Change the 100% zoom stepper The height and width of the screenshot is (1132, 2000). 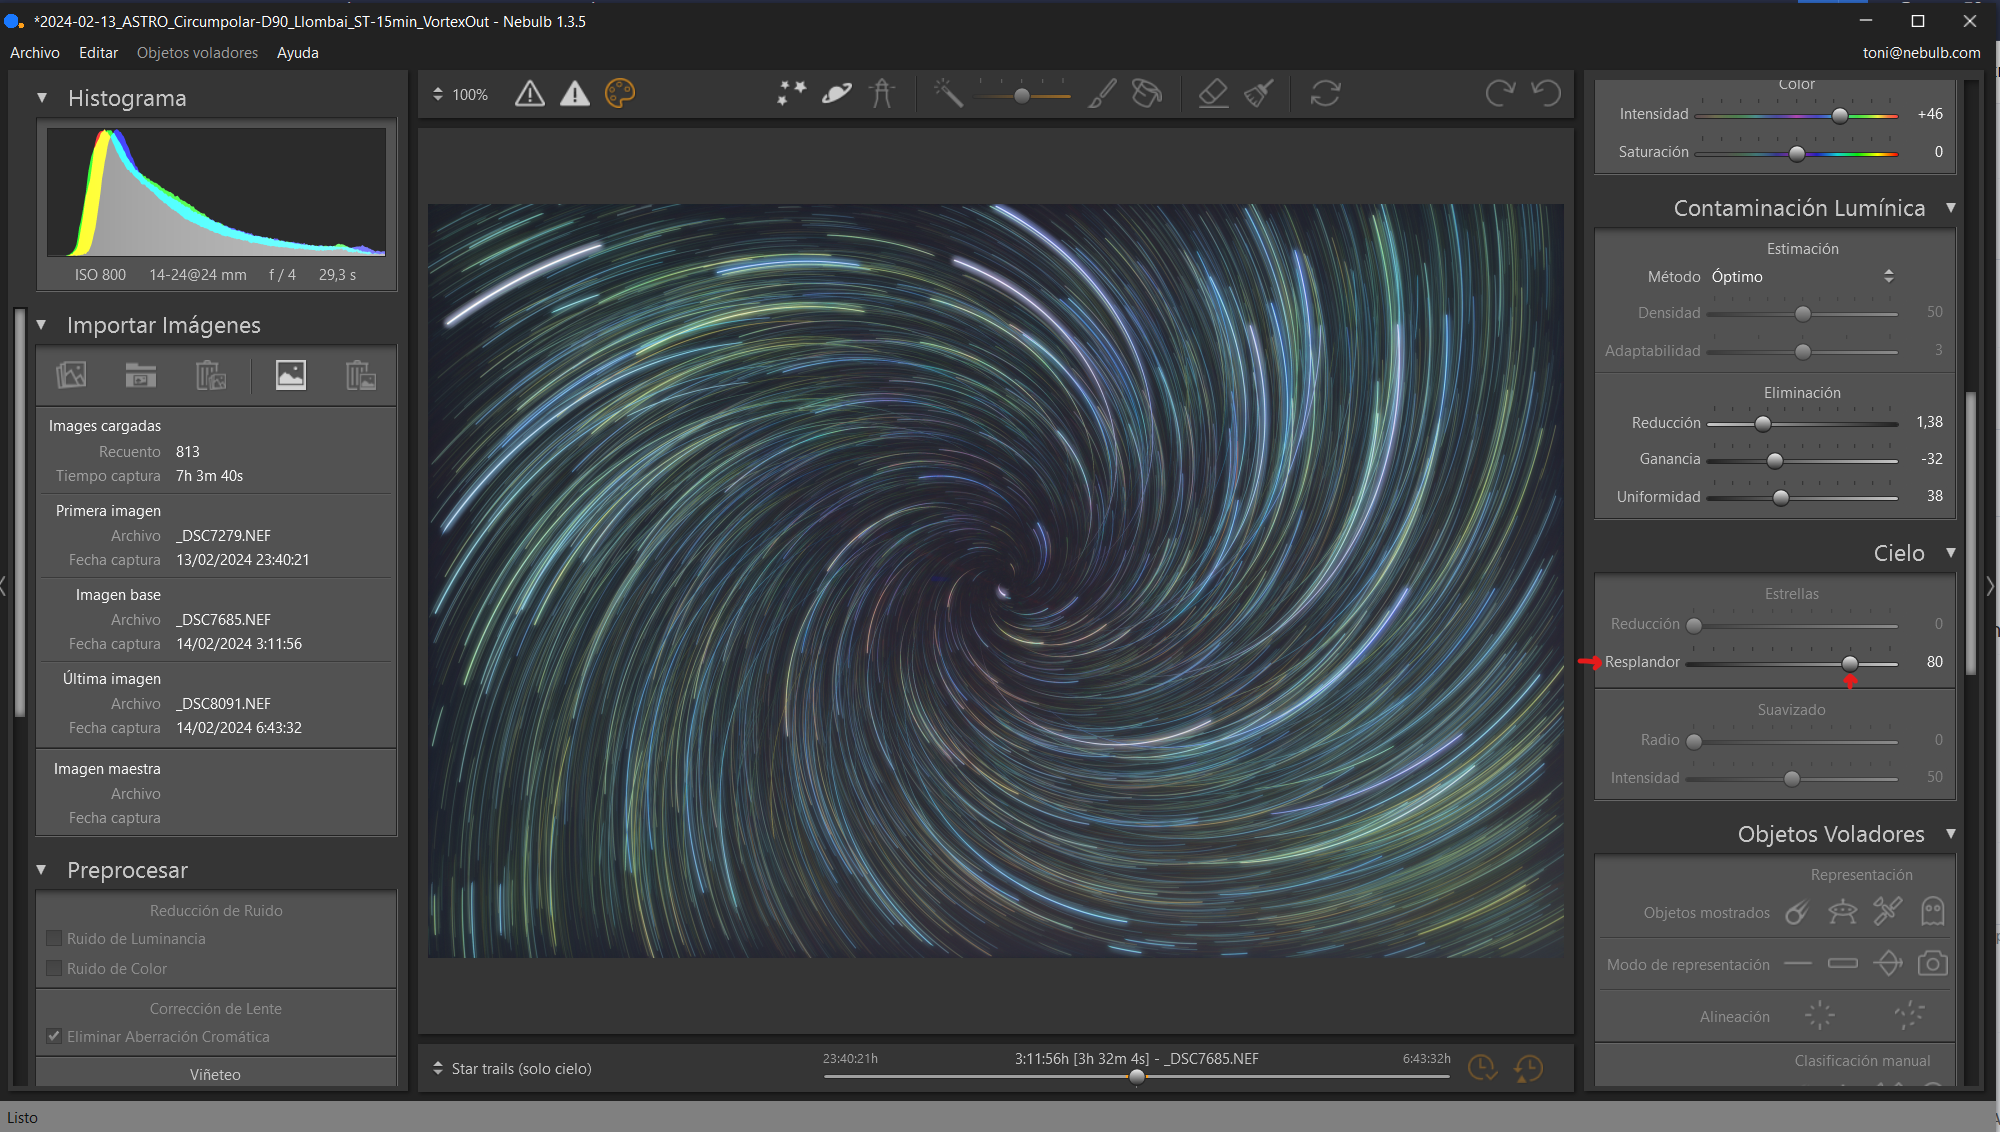[x=438, y=94]
